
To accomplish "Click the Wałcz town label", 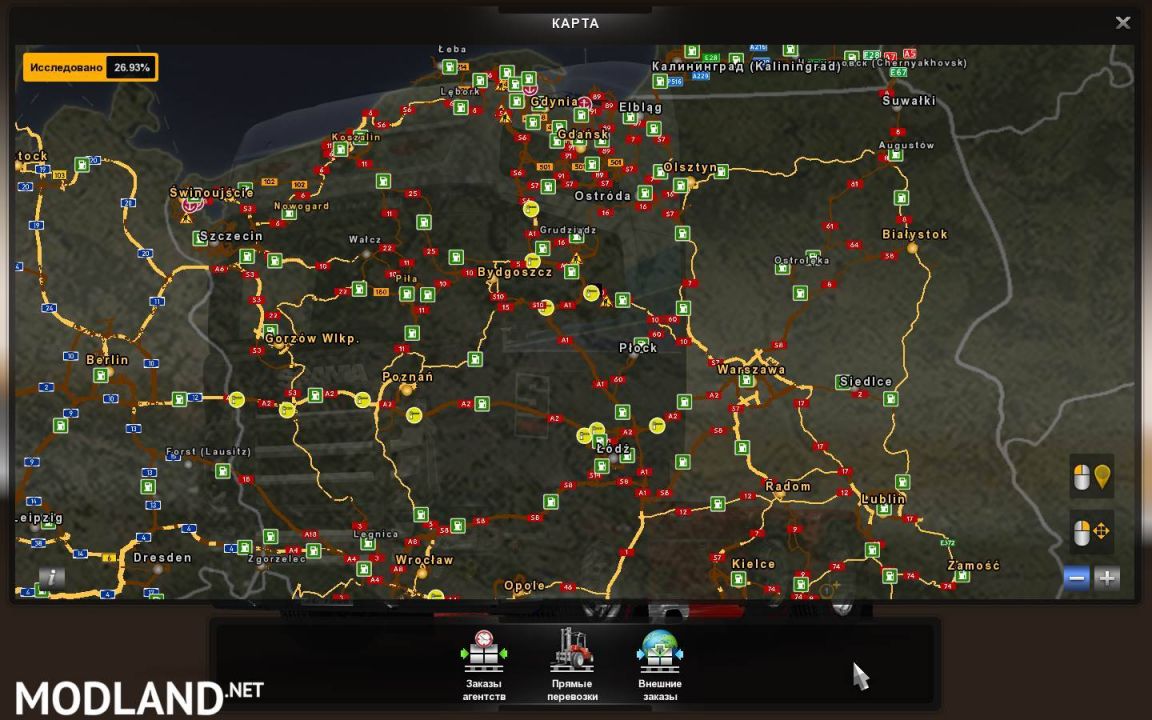I will tap(364, 240).
